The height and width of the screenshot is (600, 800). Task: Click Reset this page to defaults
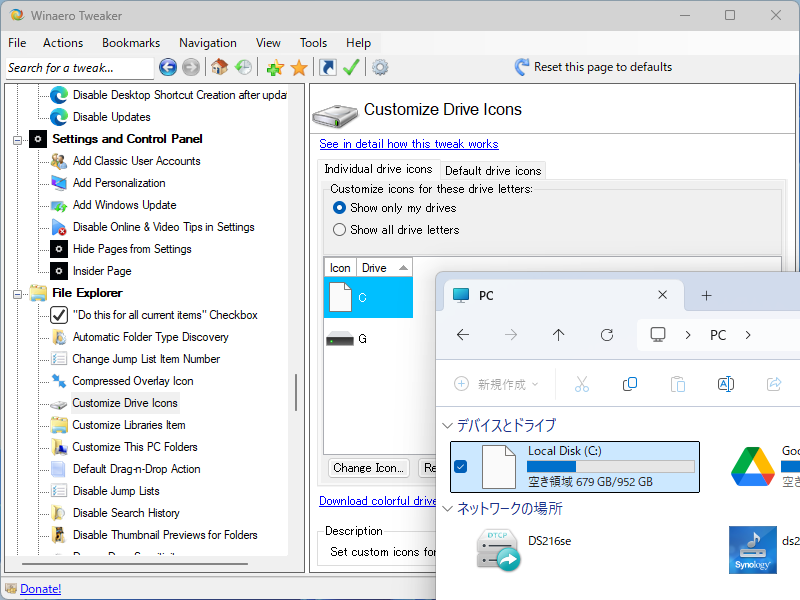tap(603, 67)
